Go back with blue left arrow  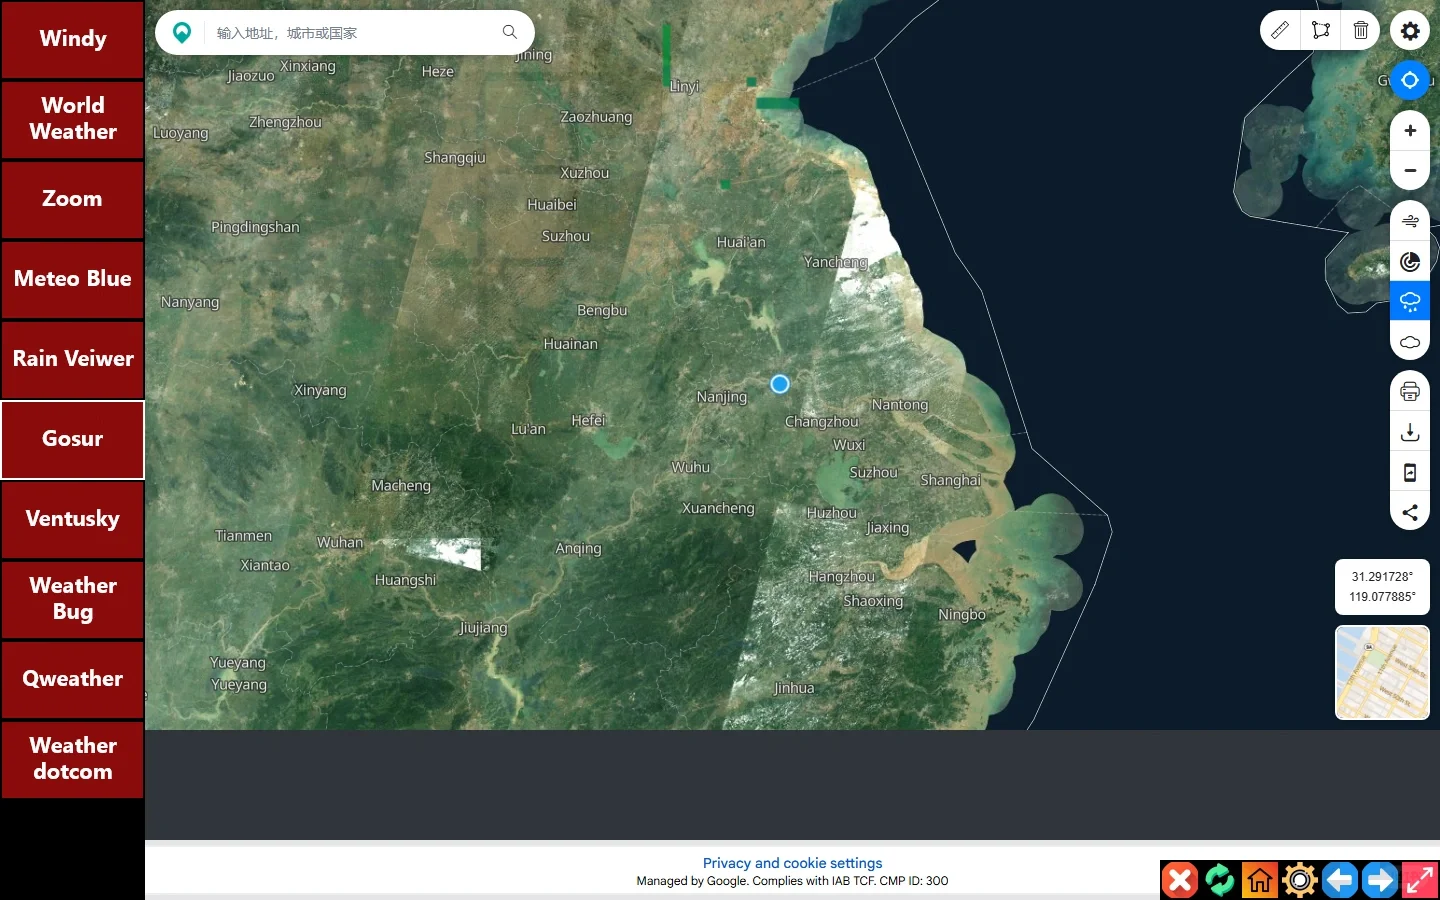click(1340, 880)
